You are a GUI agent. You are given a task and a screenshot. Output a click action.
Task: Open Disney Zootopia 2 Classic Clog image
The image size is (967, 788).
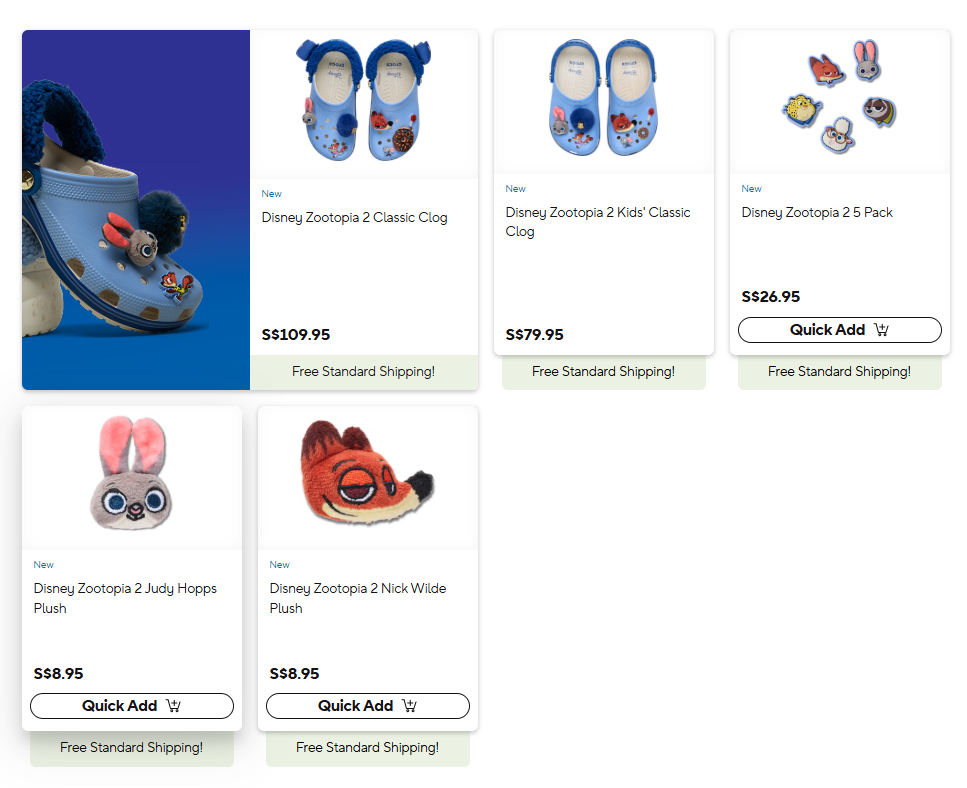364,100
